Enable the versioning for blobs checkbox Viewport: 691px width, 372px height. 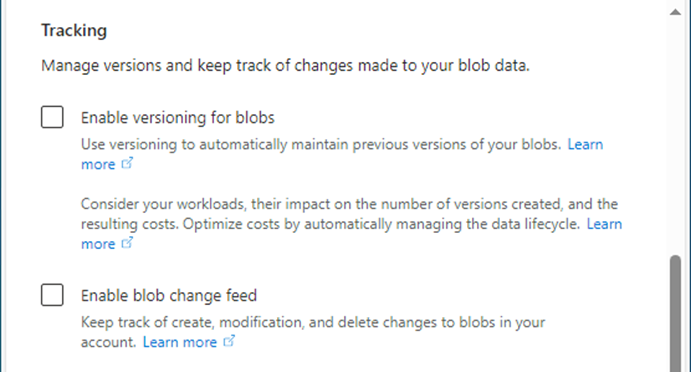coord(52,117)
